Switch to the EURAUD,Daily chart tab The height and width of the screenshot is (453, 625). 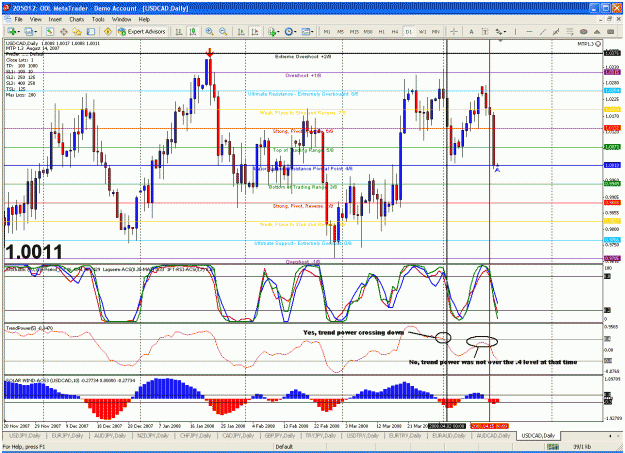click(449, 436)
